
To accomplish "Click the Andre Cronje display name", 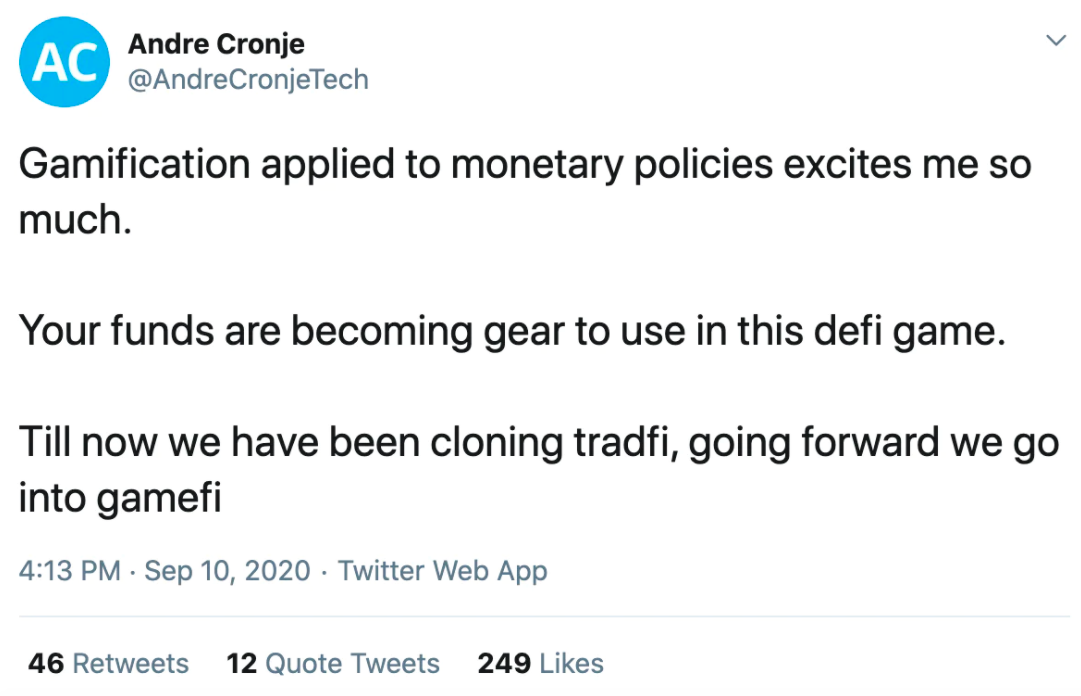I will tap(216, 44).
